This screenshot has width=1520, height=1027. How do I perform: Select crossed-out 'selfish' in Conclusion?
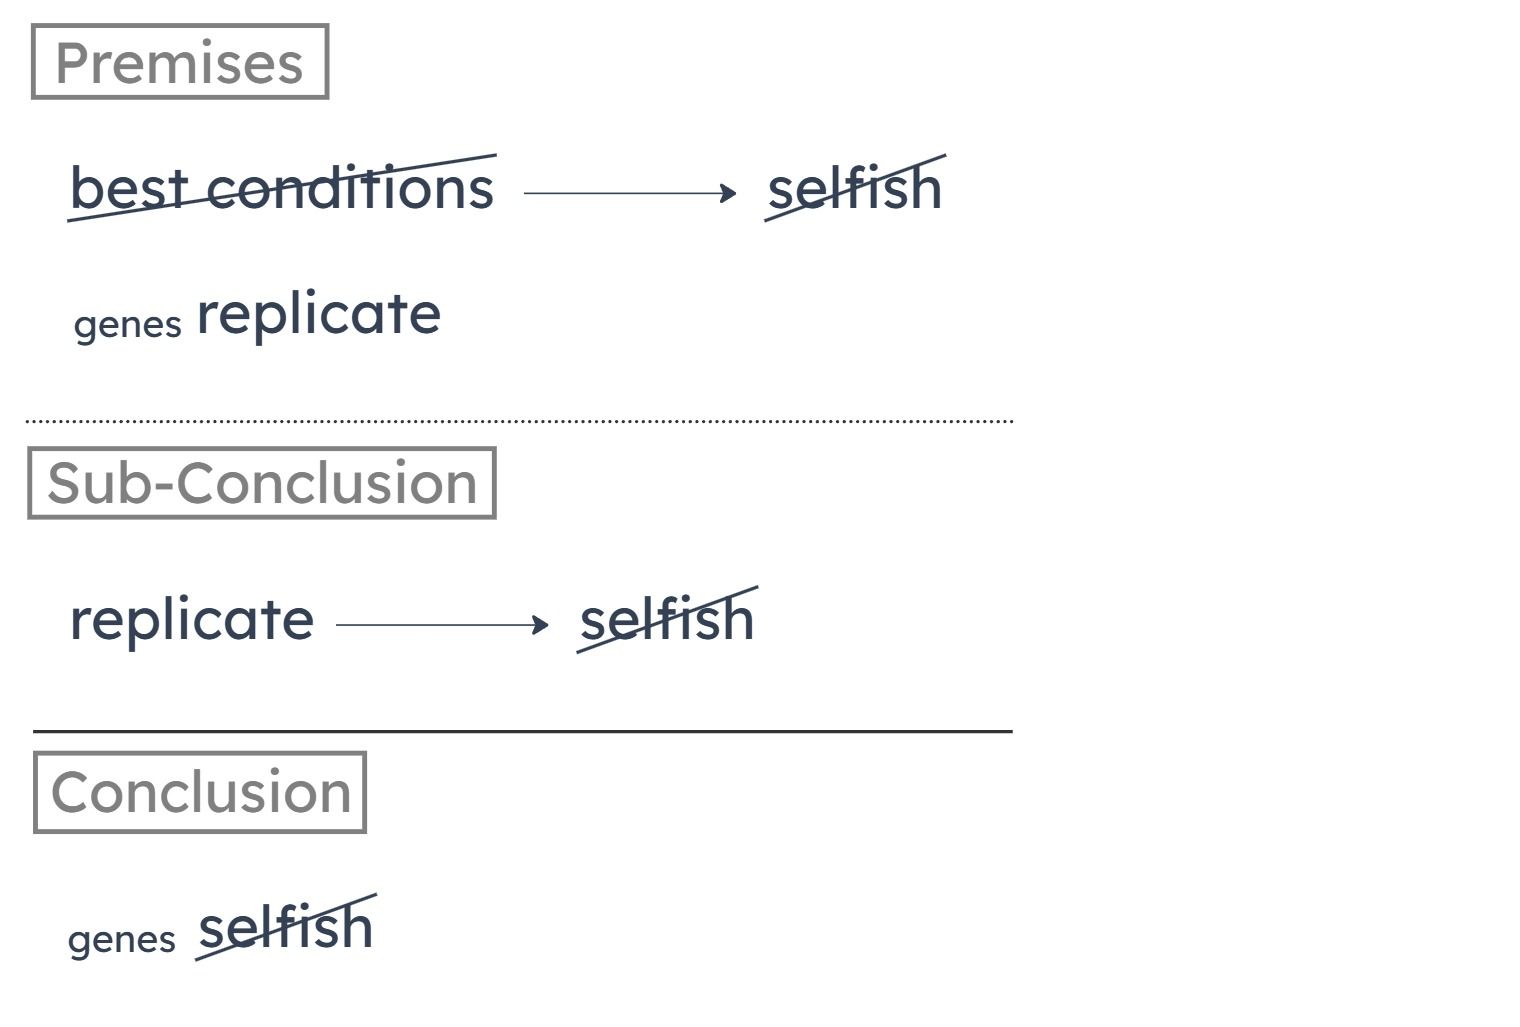click(286, 927)
